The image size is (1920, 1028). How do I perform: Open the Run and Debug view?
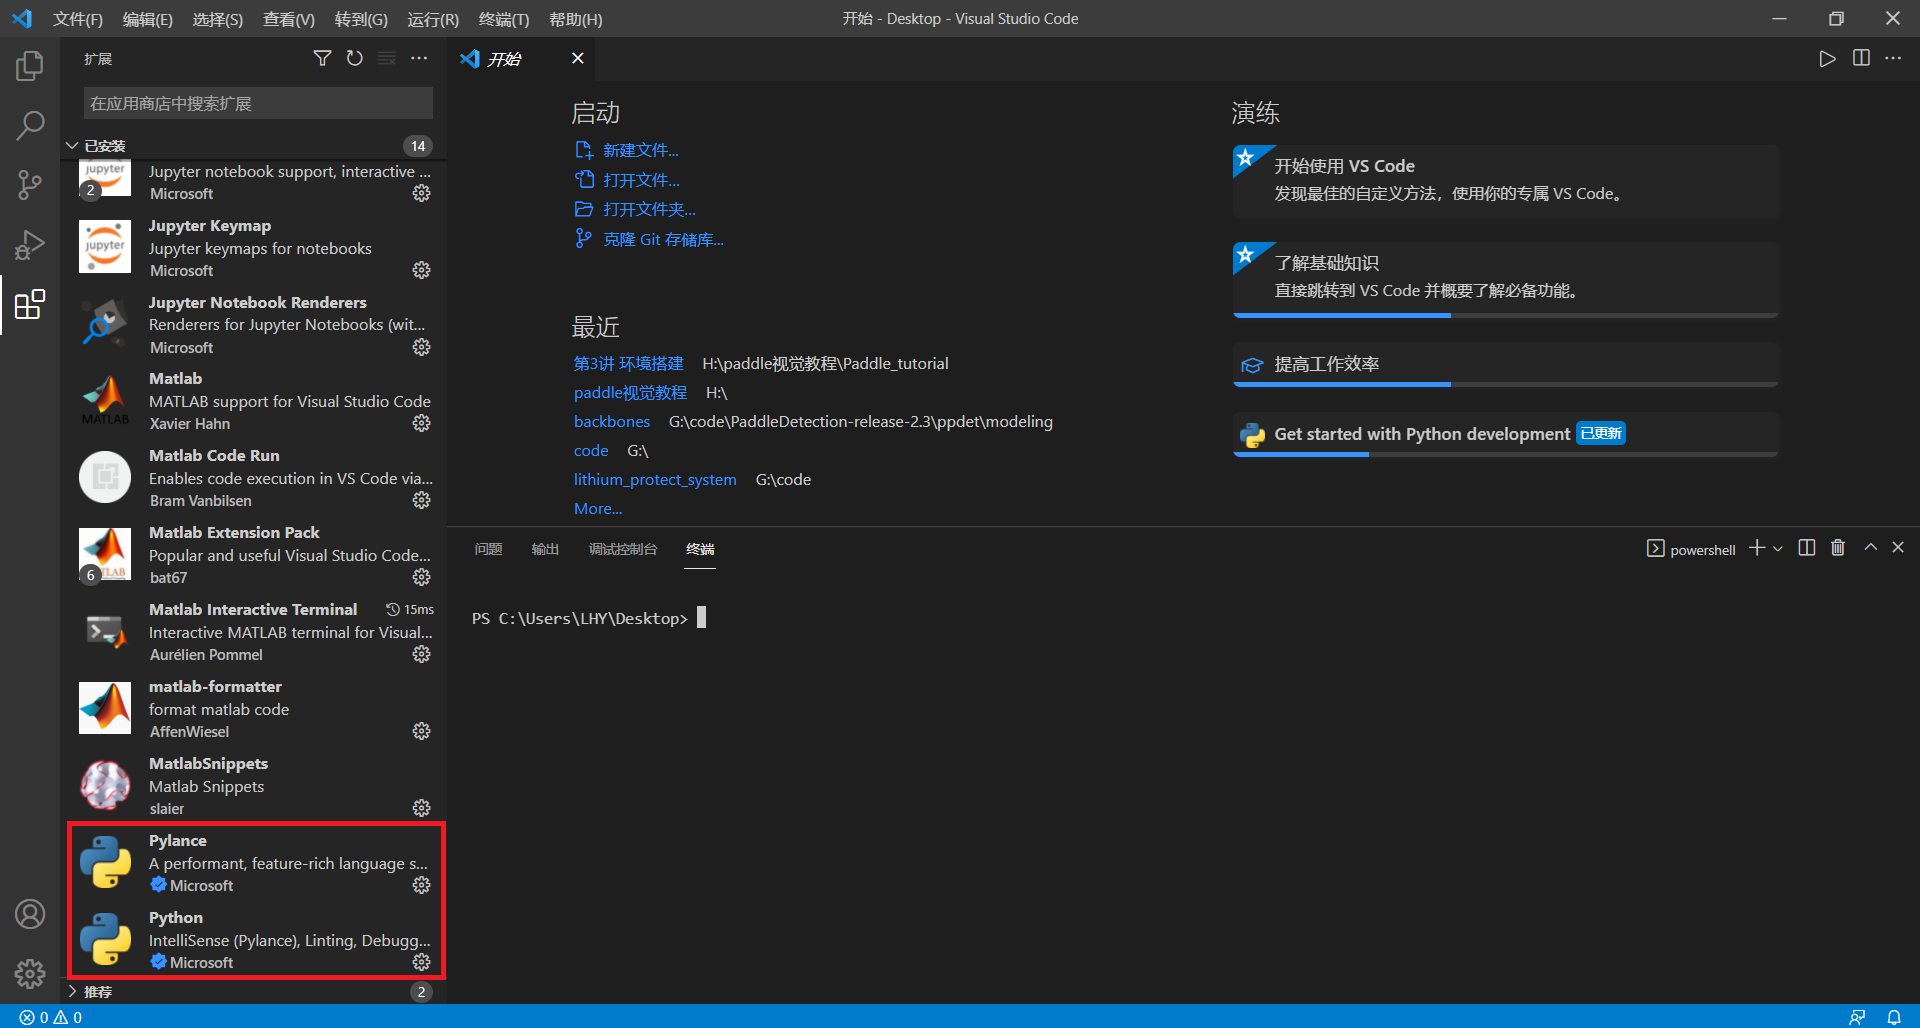coord(30,245)
